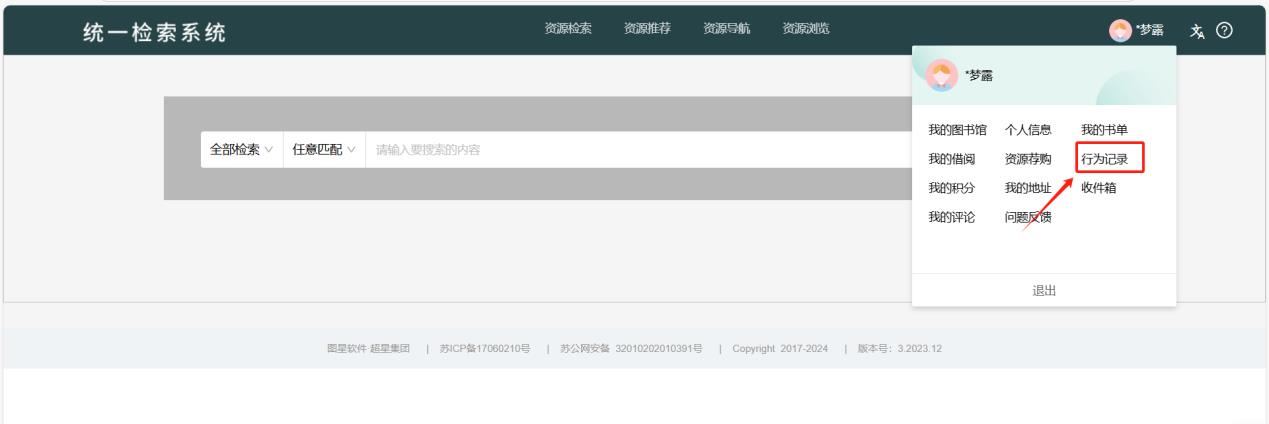This screenshot has width=1269, height=424.
Task: Go to 资源导航 in top navigation
Action: pos(726,28)
